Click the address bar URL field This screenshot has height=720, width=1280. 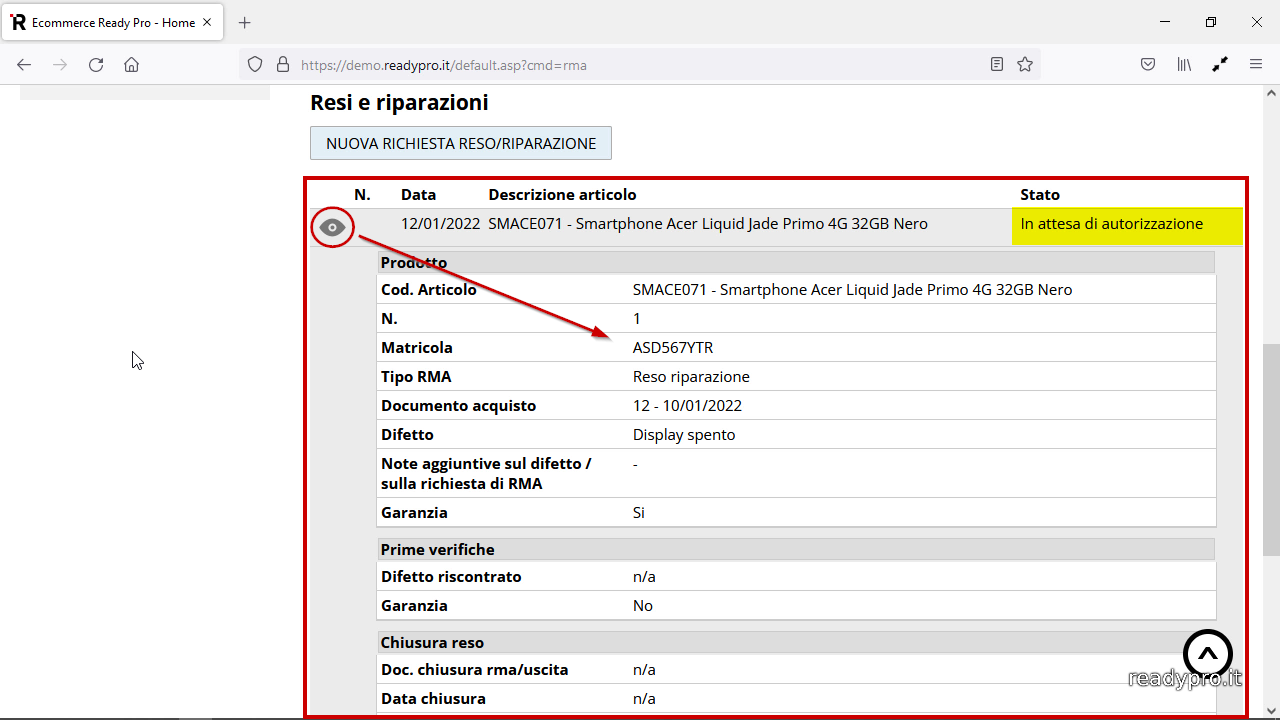coord(640,65)
